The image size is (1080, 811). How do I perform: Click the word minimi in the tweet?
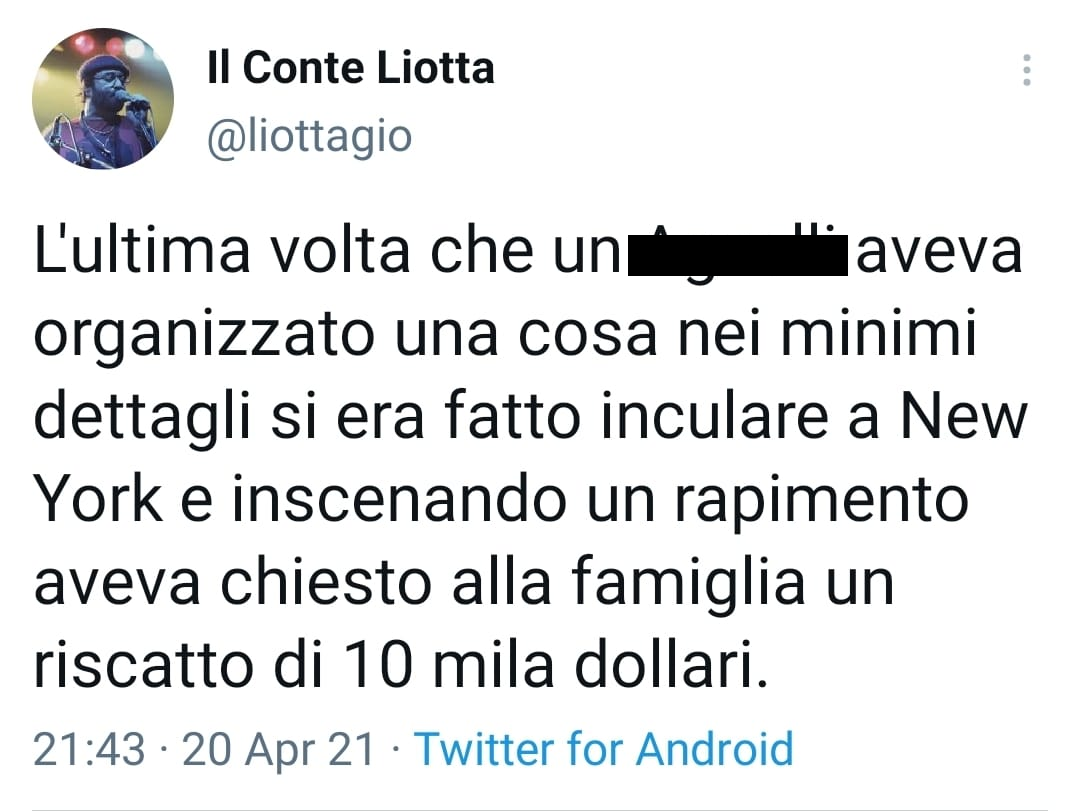[x=879, y=333]
